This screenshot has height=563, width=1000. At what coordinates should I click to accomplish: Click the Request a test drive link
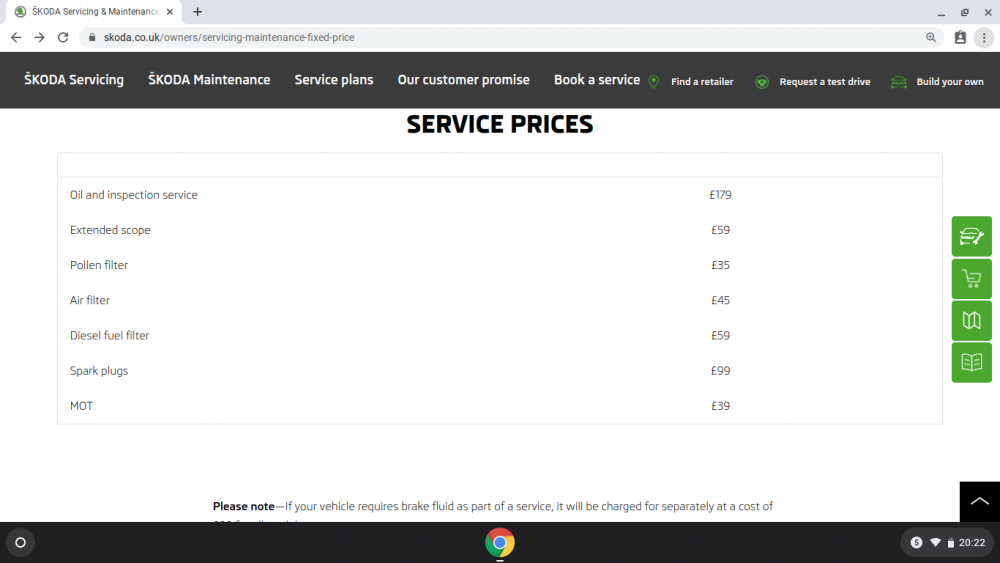point(825,82)
